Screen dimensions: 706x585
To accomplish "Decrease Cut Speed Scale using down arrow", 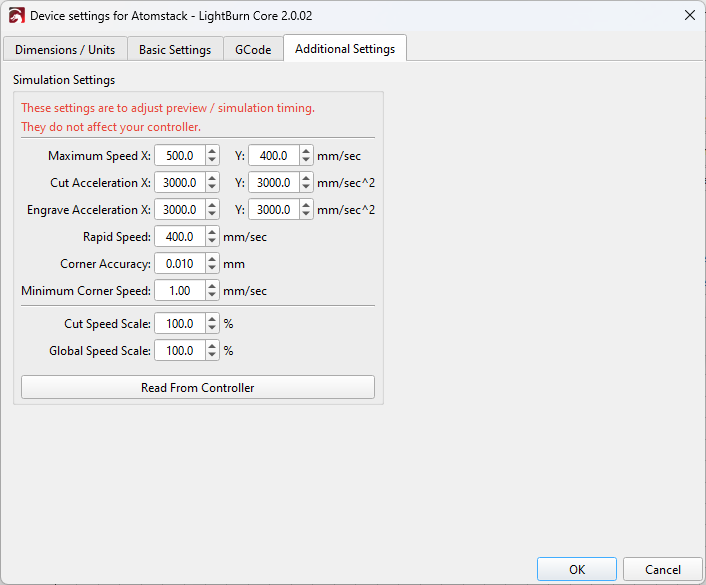I will tap(212, 328).
